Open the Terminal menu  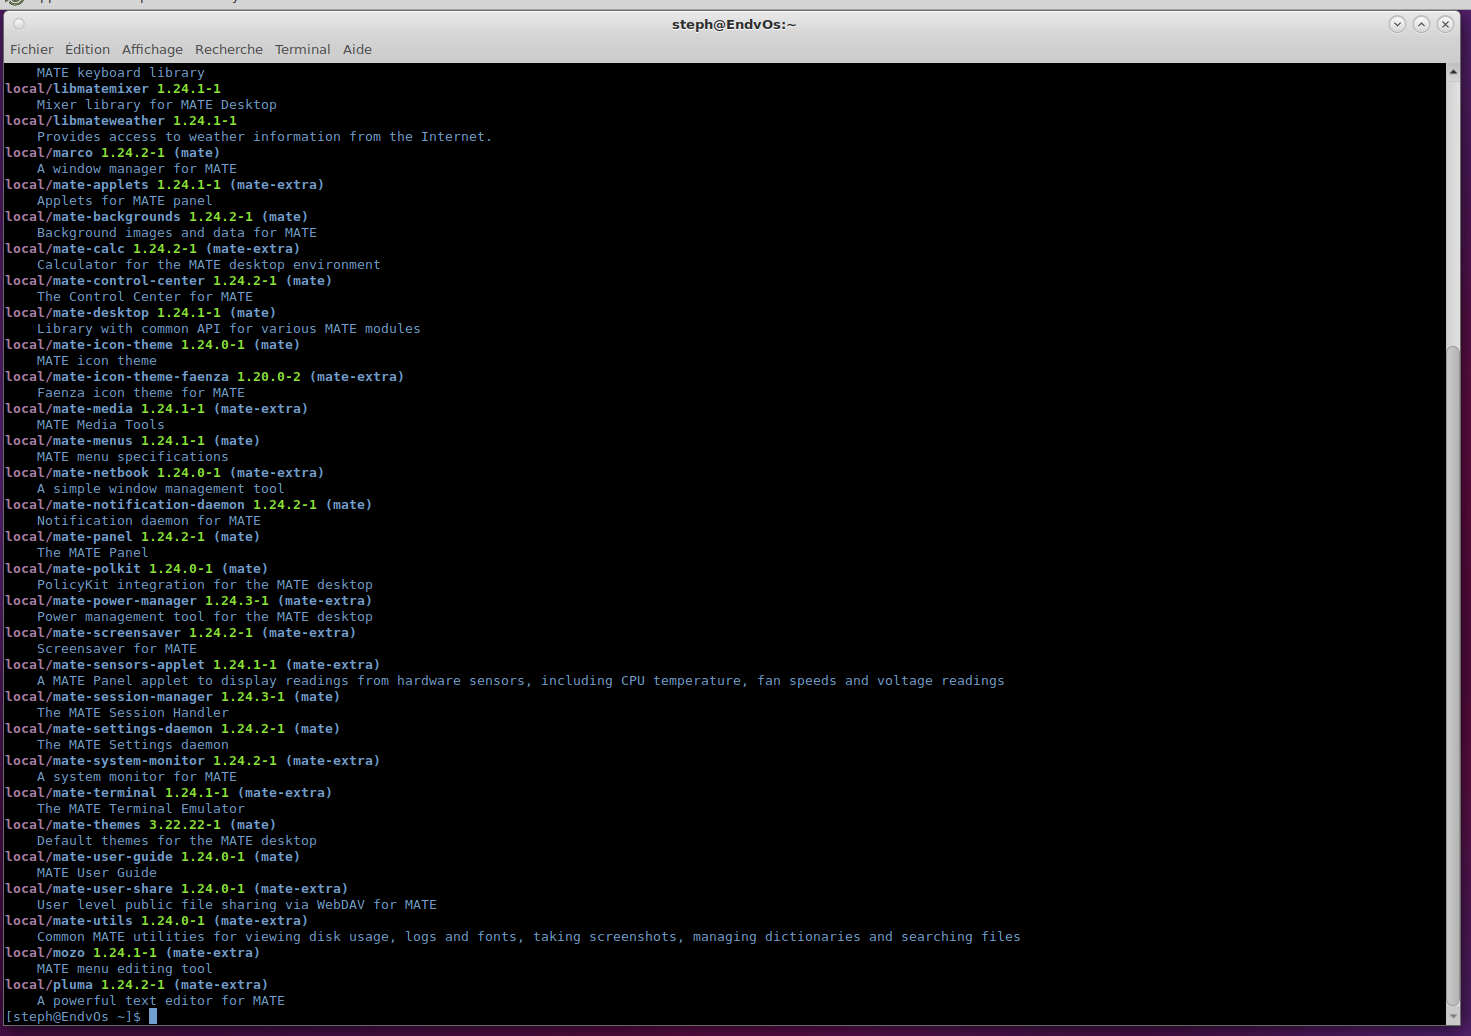point(303,49)
